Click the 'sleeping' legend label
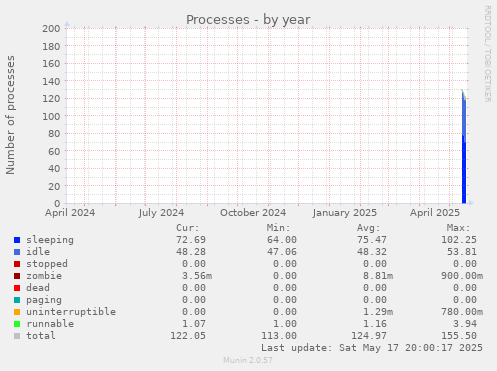This screenshot has width=497, height=371. 50,240
